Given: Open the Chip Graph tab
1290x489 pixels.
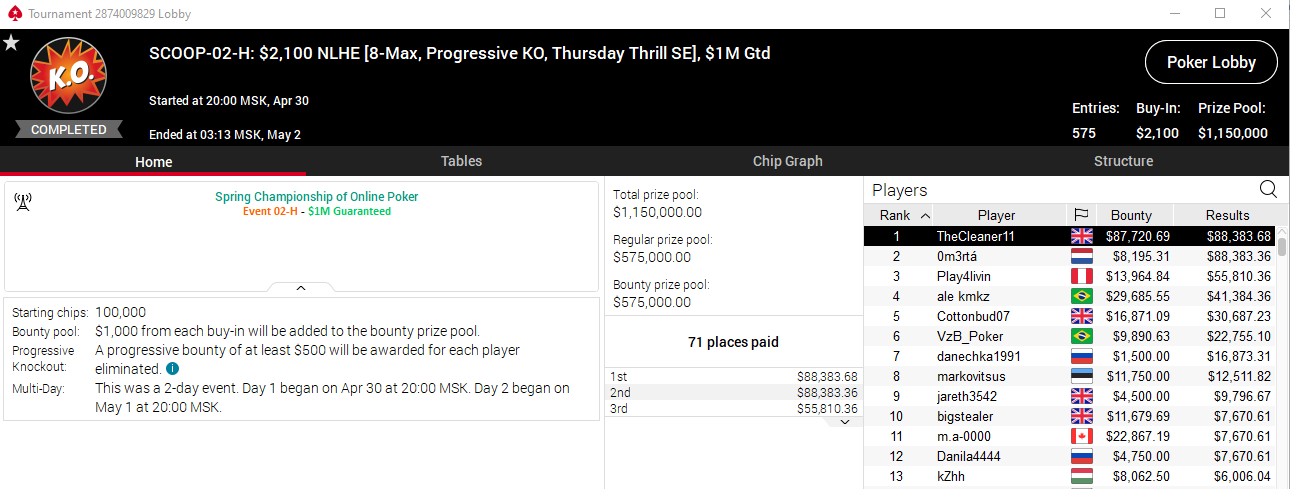Looking at the screenshot, I should coord(787,161).
